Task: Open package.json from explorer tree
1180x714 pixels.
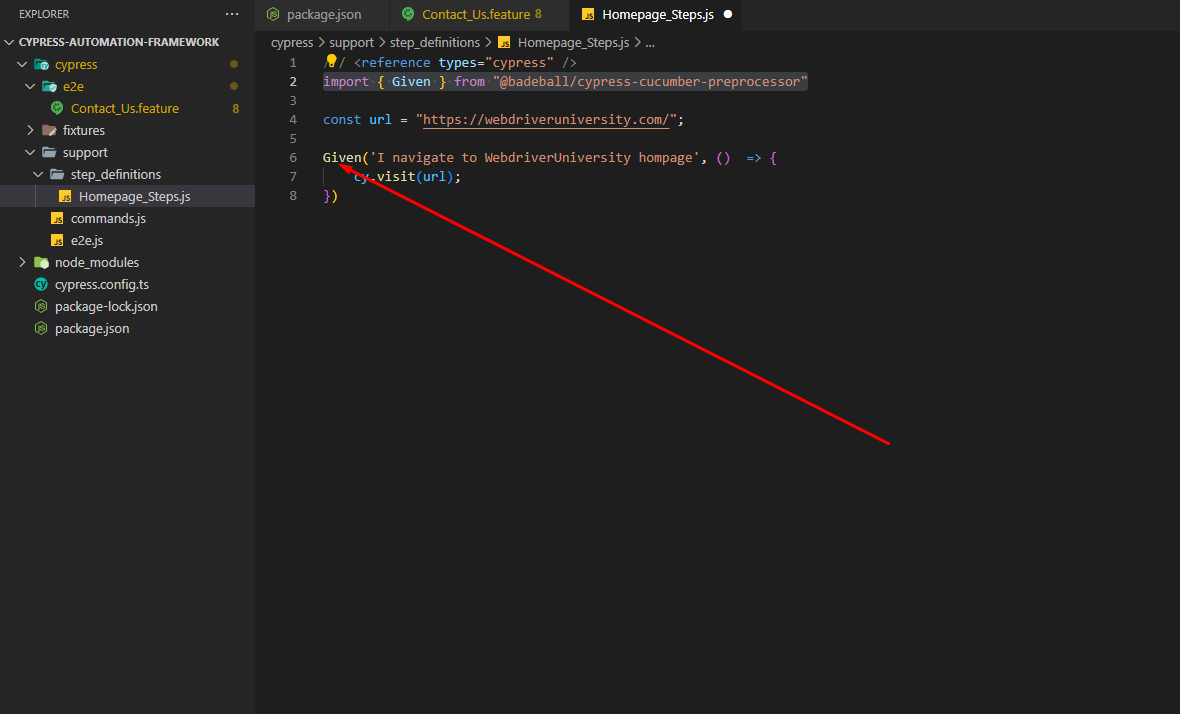Action: click(92, 329)
